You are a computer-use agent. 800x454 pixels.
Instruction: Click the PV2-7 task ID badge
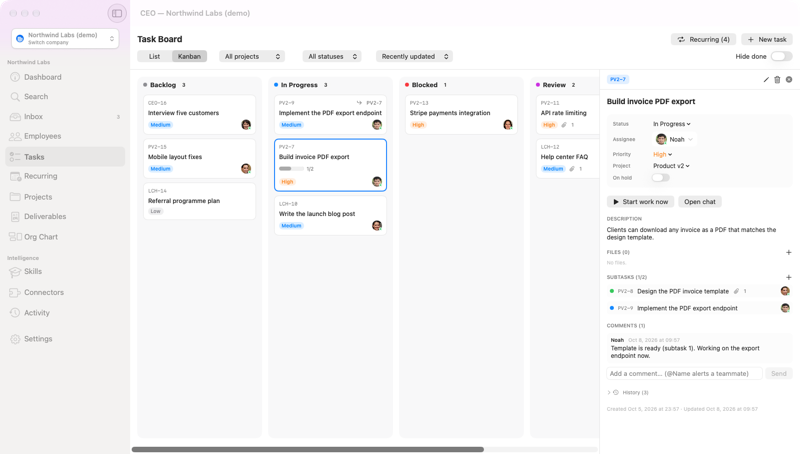pyautogui.click(x=618, y=80)
